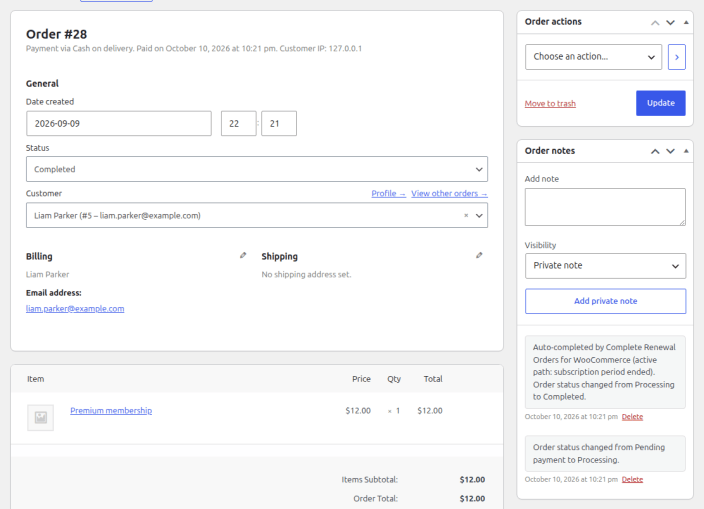The height and width of the screenshot is (509, 704).
Task: Open the Premium membership product thumbnail
Action: pyautogui.click(x=40, y=417)
